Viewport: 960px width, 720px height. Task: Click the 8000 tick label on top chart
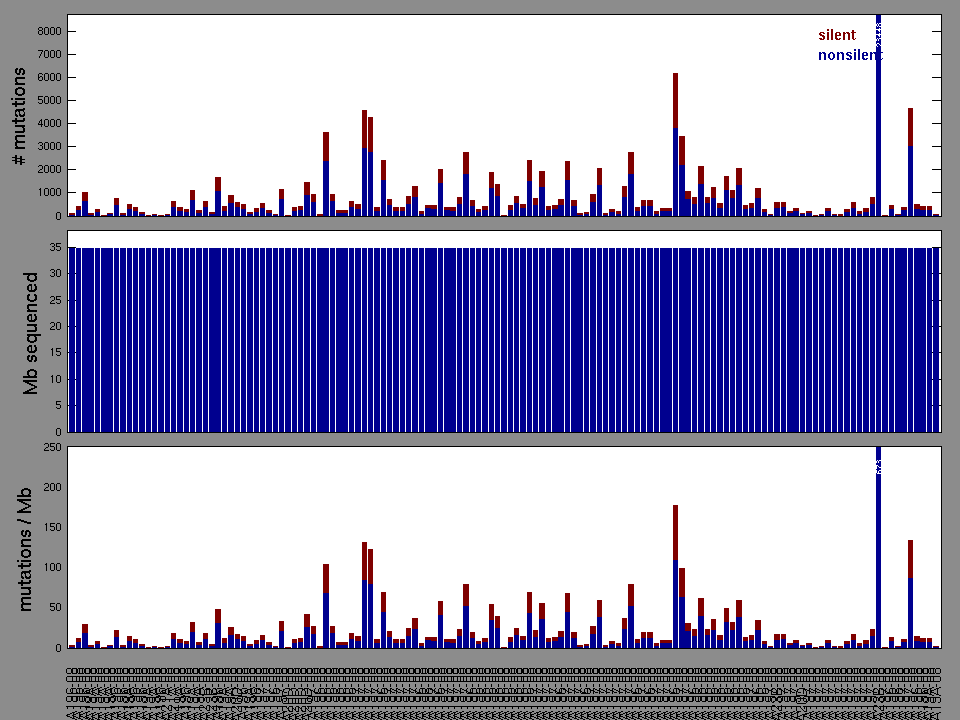49,31
